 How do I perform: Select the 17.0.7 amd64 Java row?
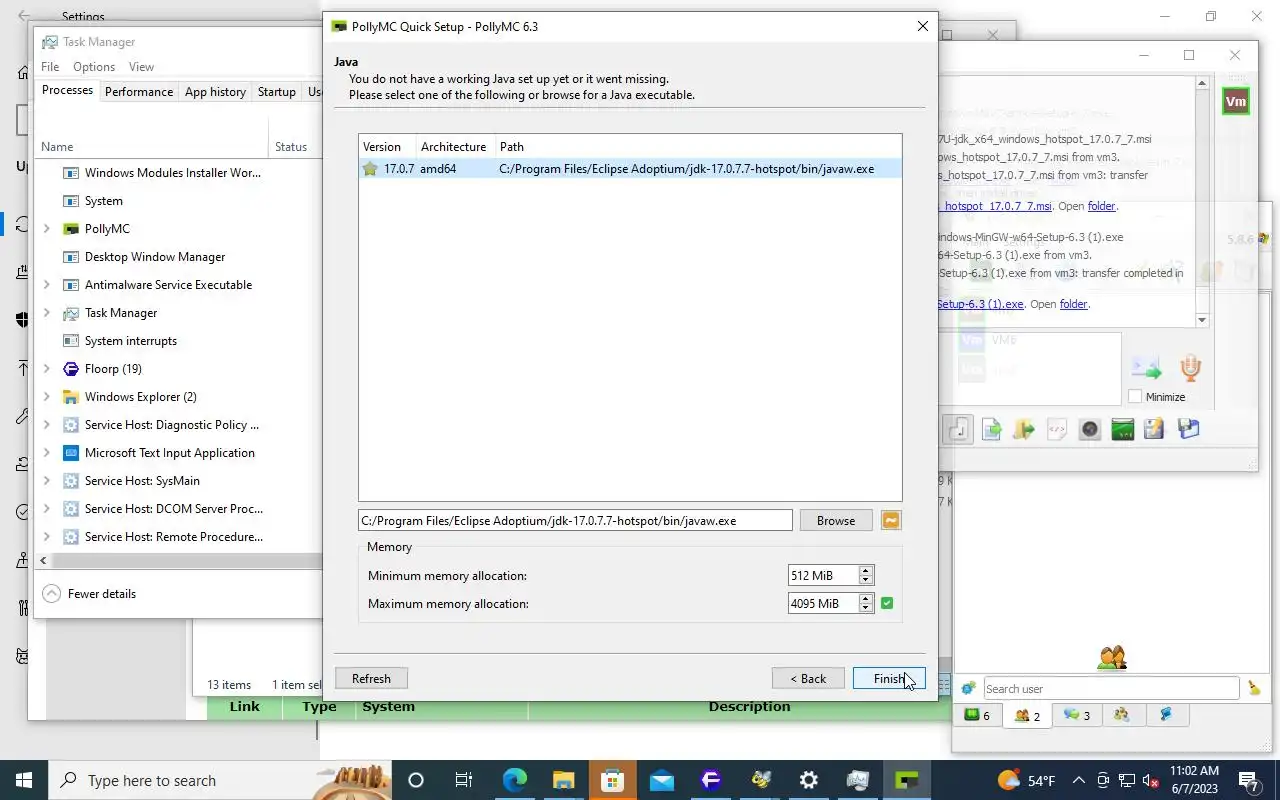point(630,169)
